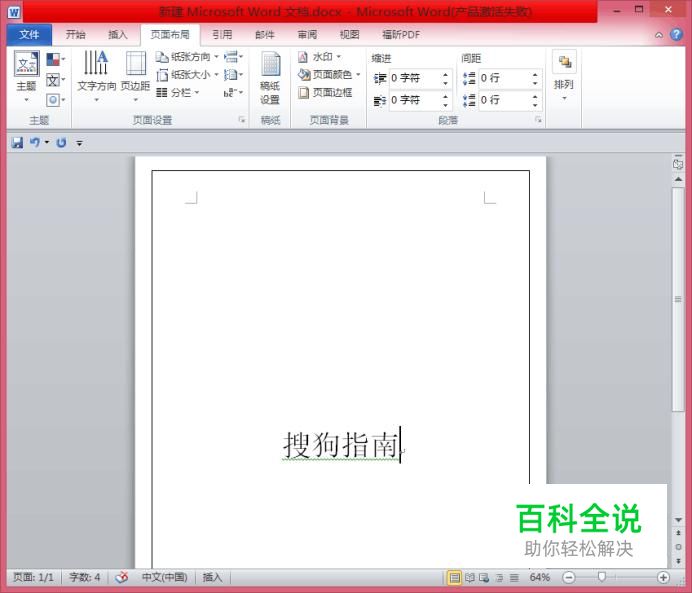Open the Columns (分栏) dropdown
The width and height of the screenshot is (692, 593).
(x=178, y=93)
